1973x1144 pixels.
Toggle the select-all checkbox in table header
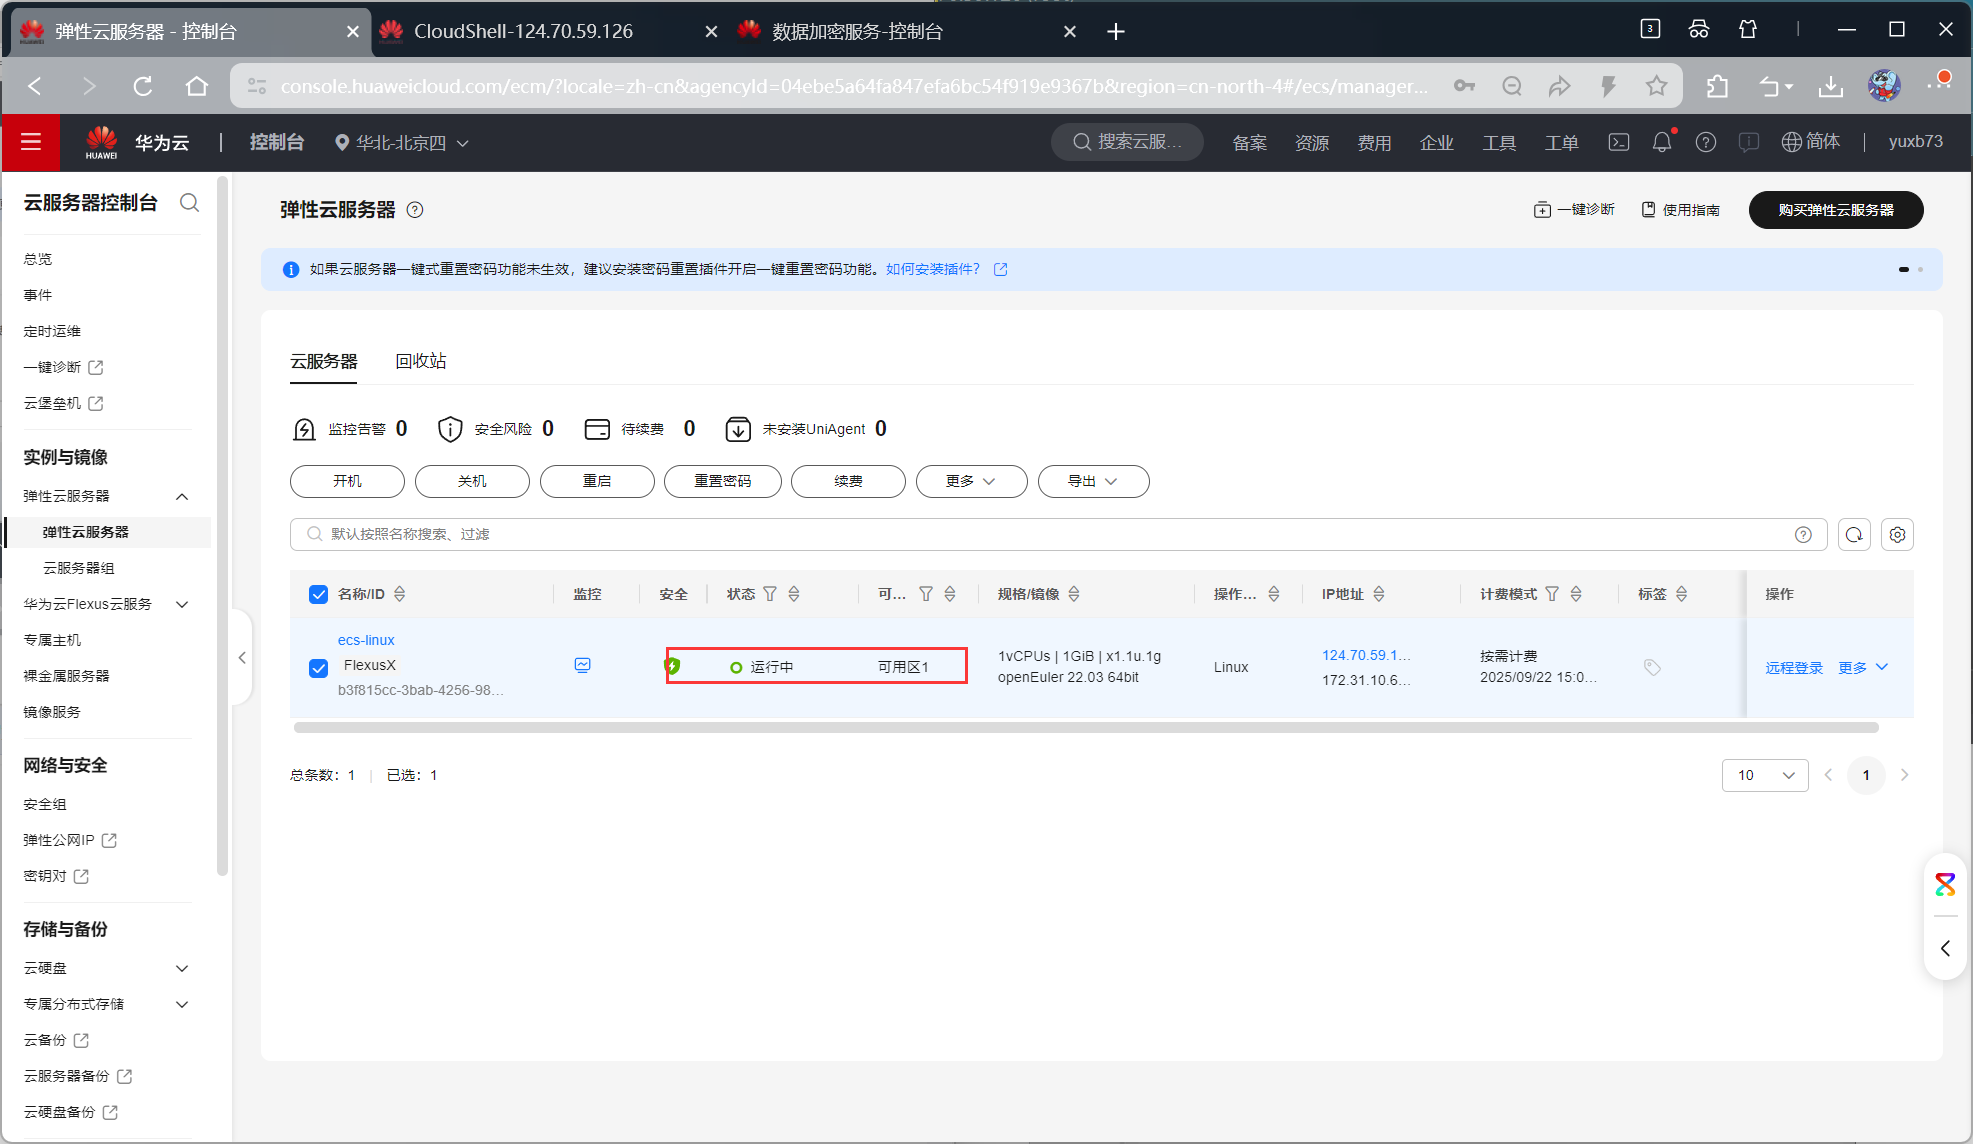tap(318, 594)
